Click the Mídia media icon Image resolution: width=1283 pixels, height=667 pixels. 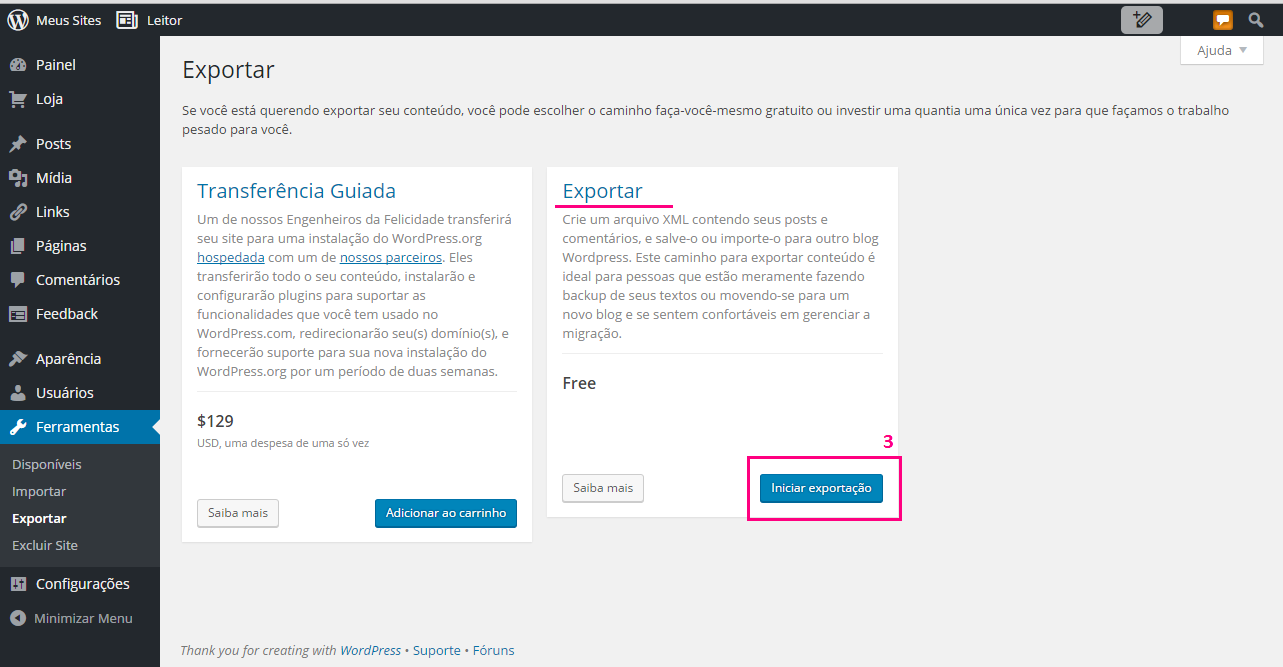[18, 178]
